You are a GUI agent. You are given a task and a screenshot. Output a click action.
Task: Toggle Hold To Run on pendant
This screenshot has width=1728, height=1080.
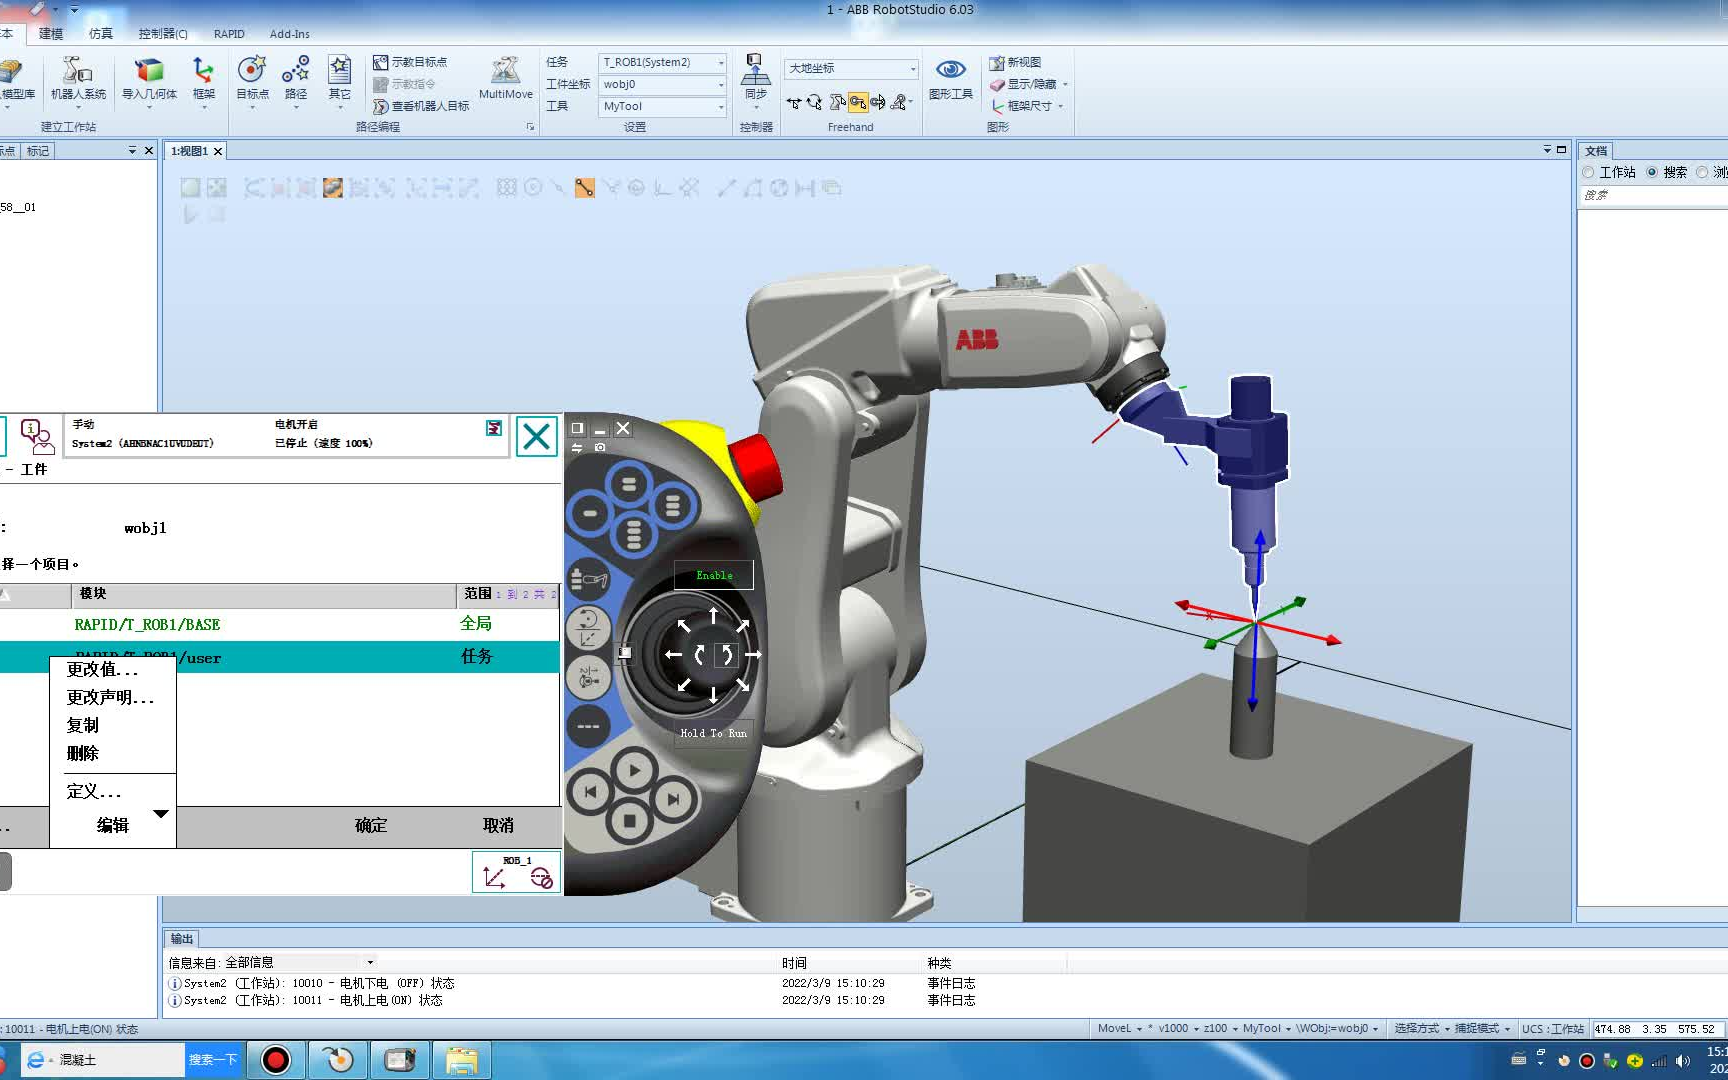point(713,733)
